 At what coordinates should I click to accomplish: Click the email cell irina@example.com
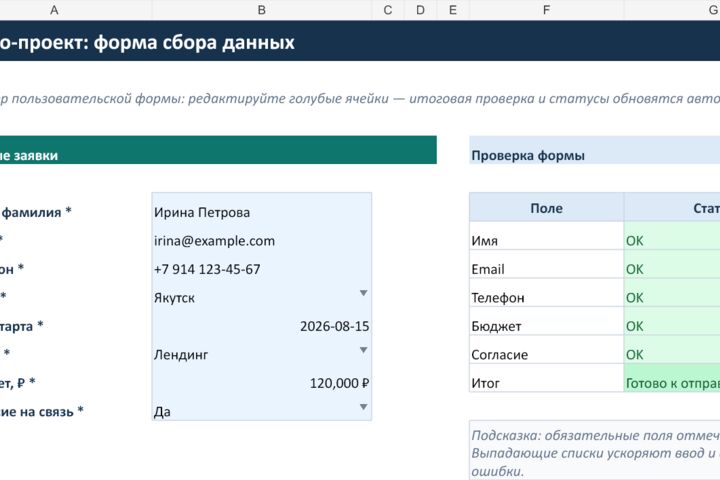(x=262, y=236)
